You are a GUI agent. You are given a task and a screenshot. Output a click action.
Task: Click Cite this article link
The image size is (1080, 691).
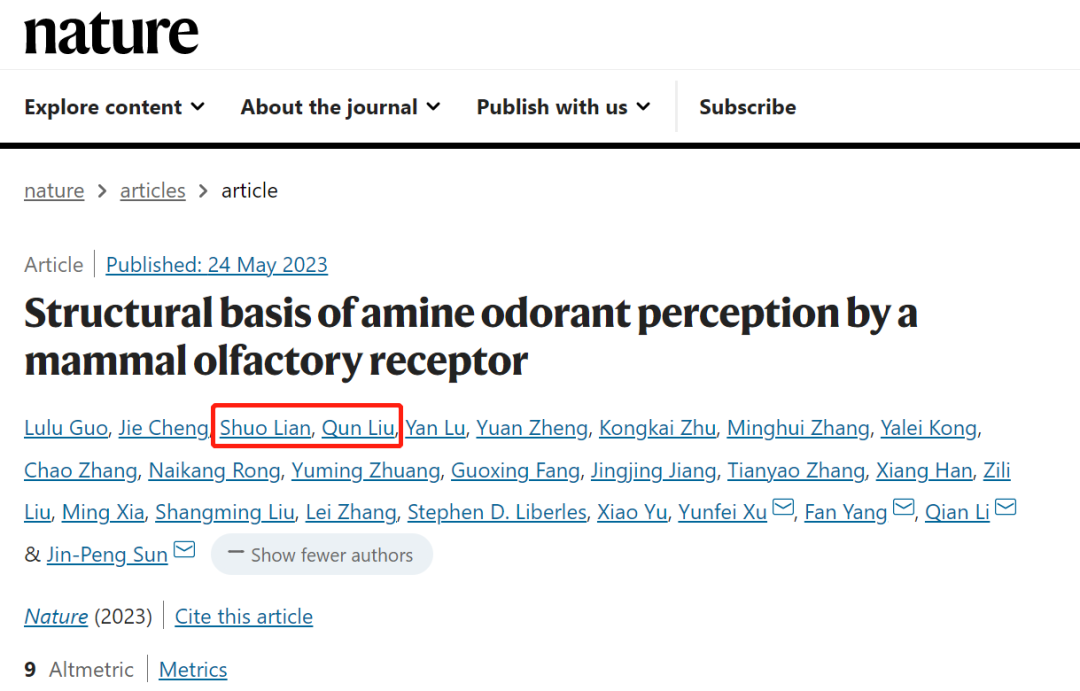pos(244,617)
